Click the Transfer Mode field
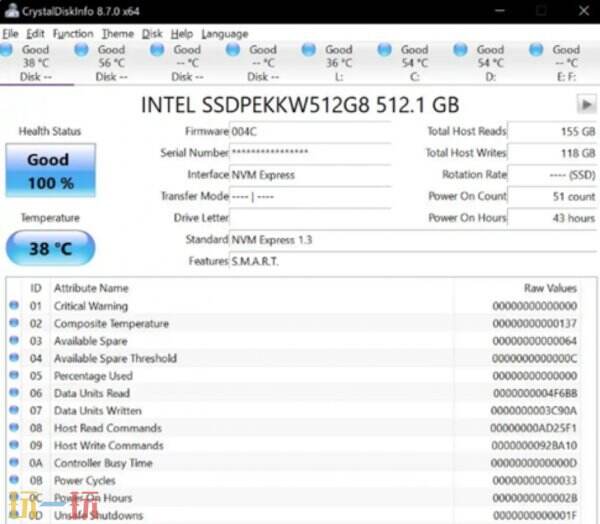The image size is (600, 524). pos(310,197)
